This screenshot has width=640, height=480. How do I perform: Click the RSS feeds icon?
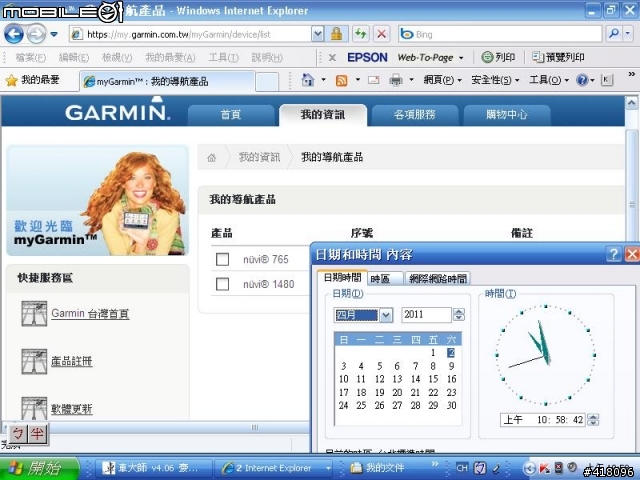pos(341,80)
